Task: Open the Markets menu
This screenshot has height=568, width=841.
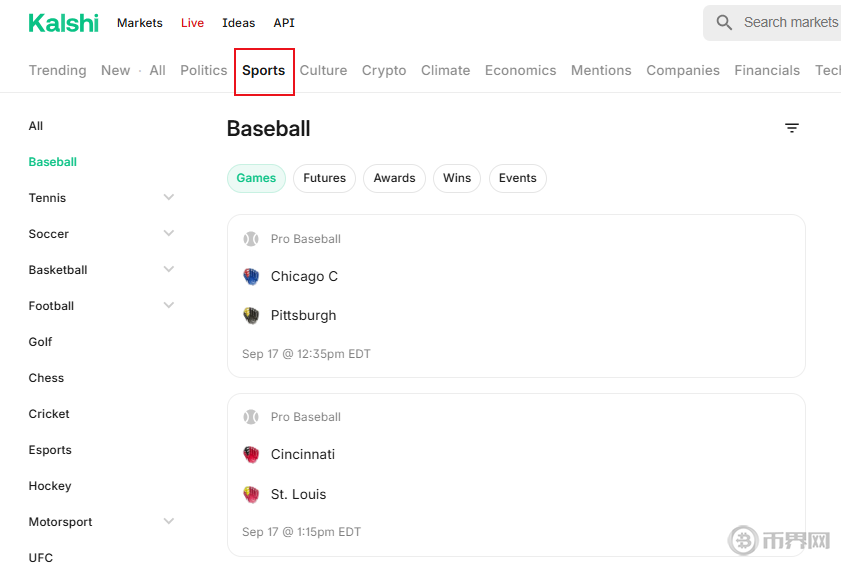Action: pyautogui.click(x=139, y=23)
